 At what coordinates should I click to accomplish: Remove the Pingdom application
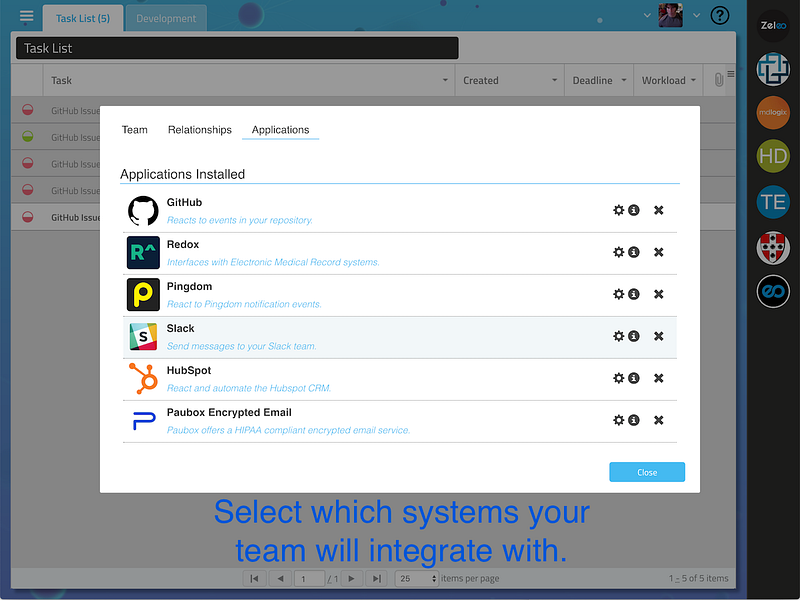coord(659,294)
